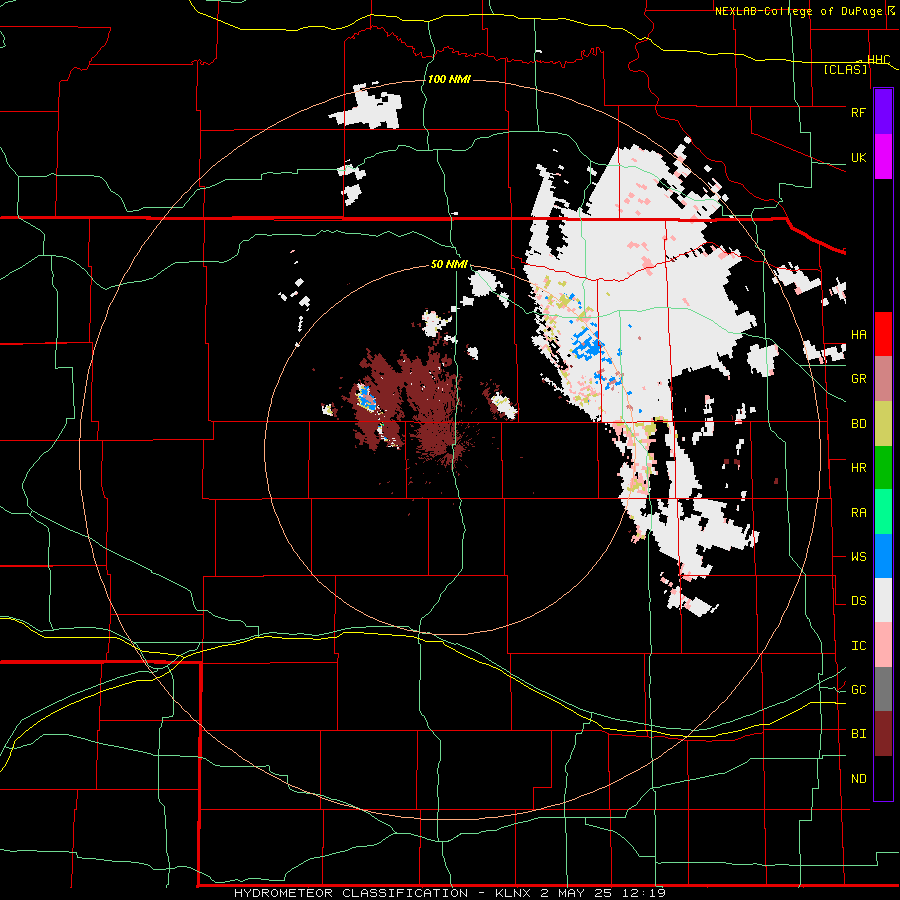Viewport: 900px width, 900px height.
Task: Click the HHC product label
Action: (878, 59)
